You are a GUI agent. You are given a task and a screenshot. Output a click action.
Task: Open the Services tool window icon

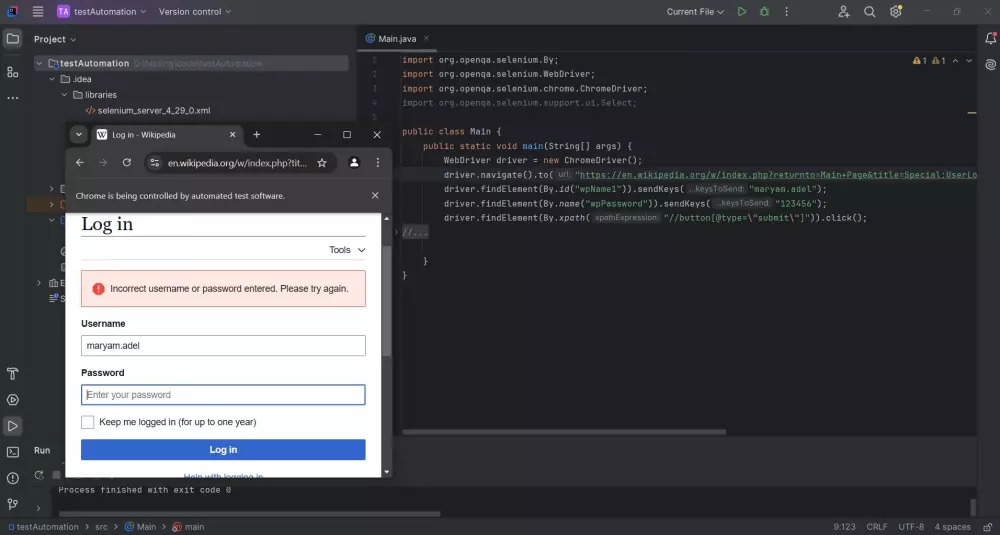(x=12, y=400)
